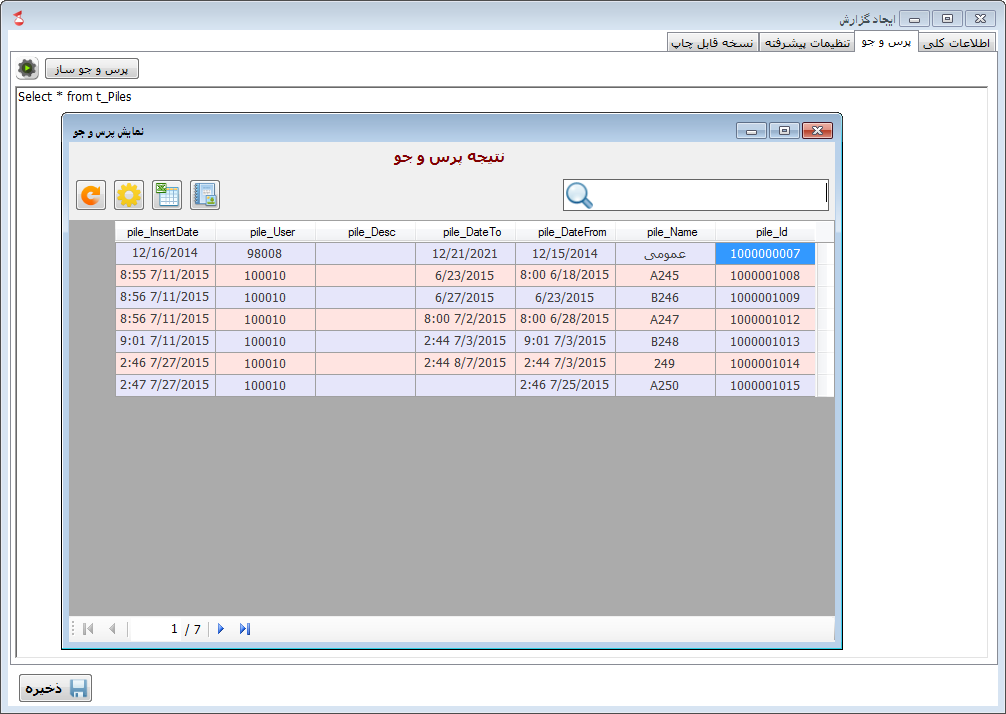Click the 9:01 7/11/2015 InsertDate cell
The image size is (1006, 714).
pos(165,341)
